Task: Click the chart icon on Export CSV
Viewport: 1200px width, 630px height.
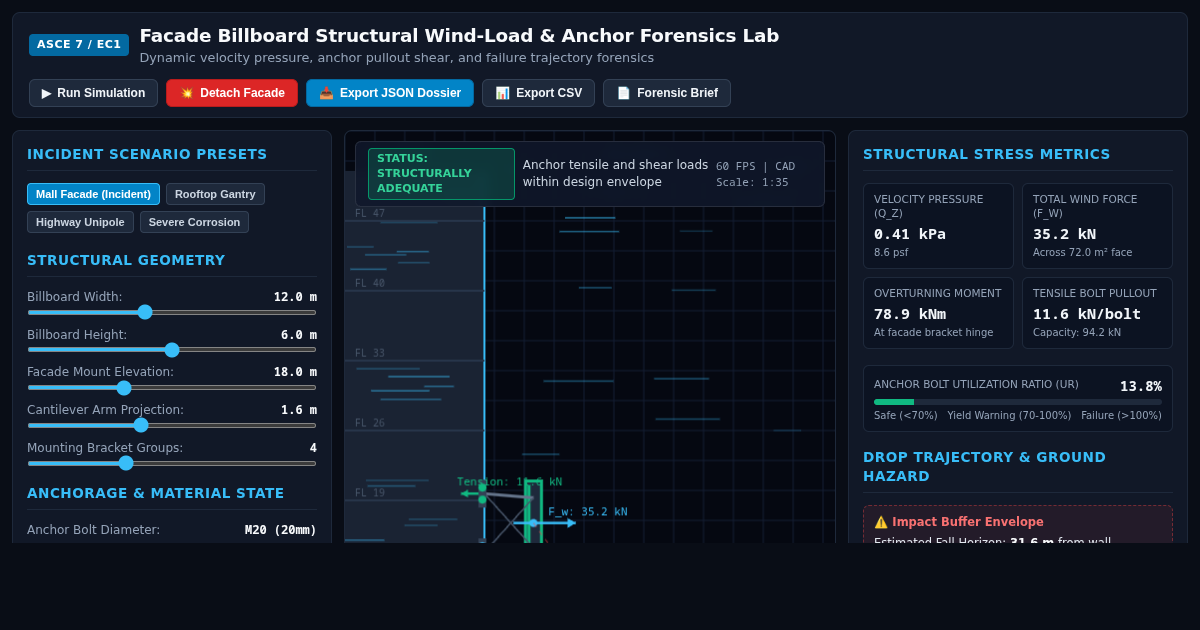Action: click(502, 93)
